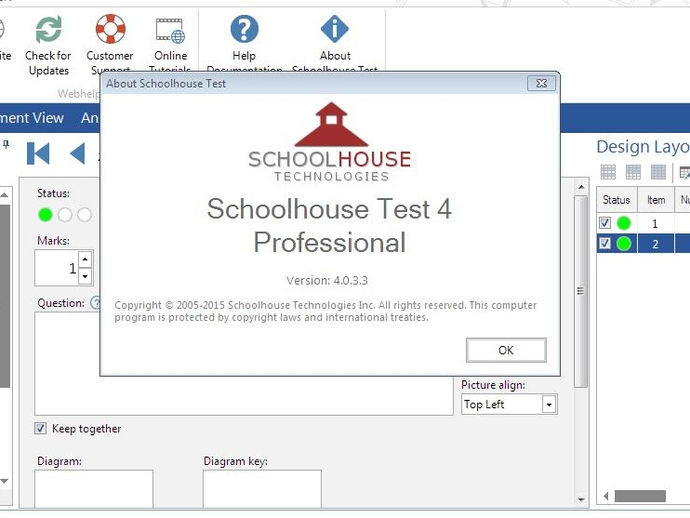Click item list horizontal scrollbar thumb
The width and height of the screenshot is (690, 518).
click(x=640, y=496)
